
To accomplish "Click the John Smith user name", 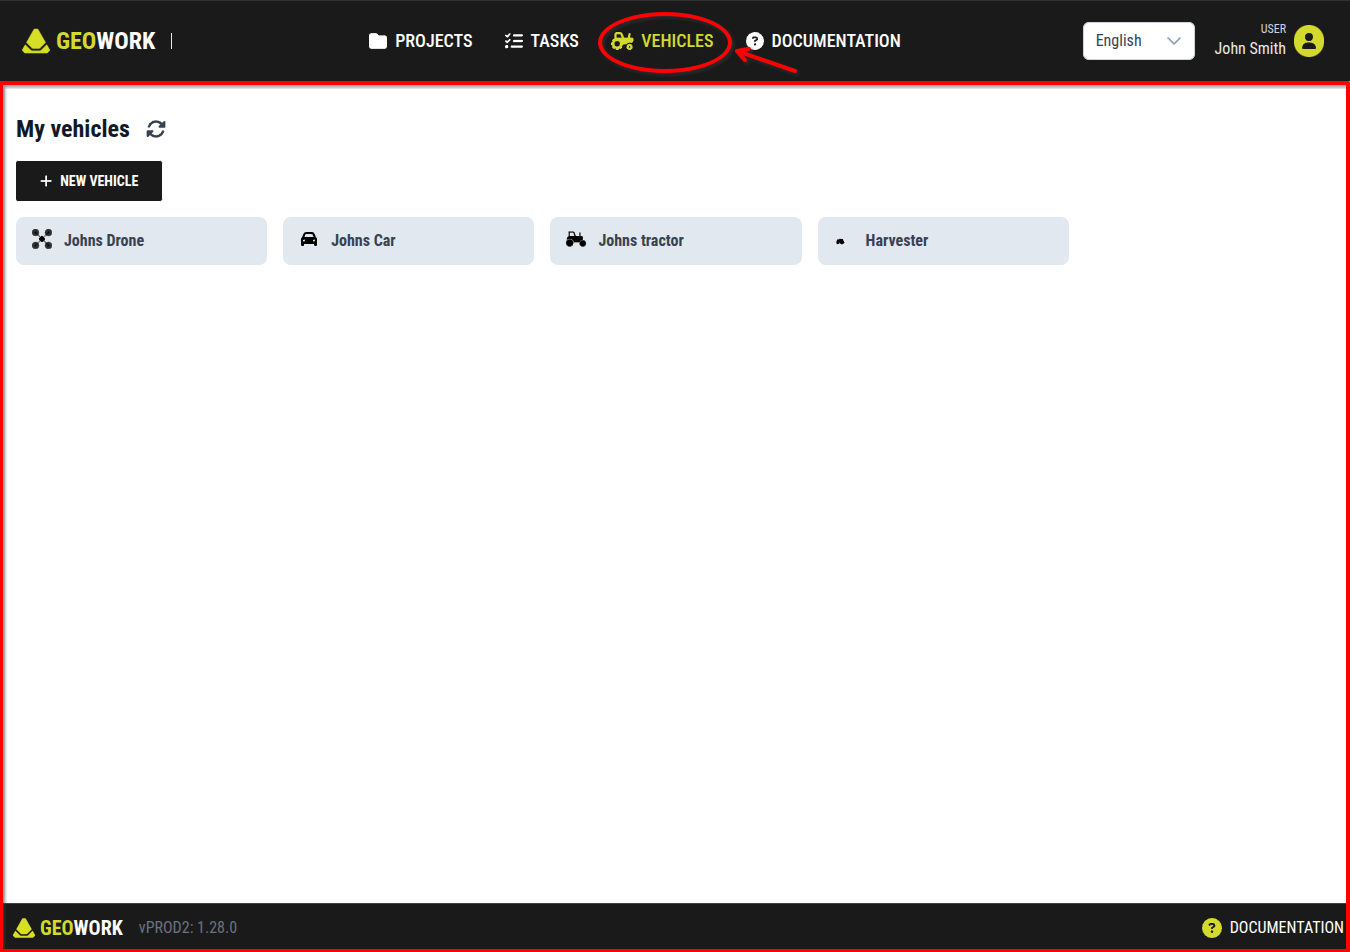I will [1250, 48].
